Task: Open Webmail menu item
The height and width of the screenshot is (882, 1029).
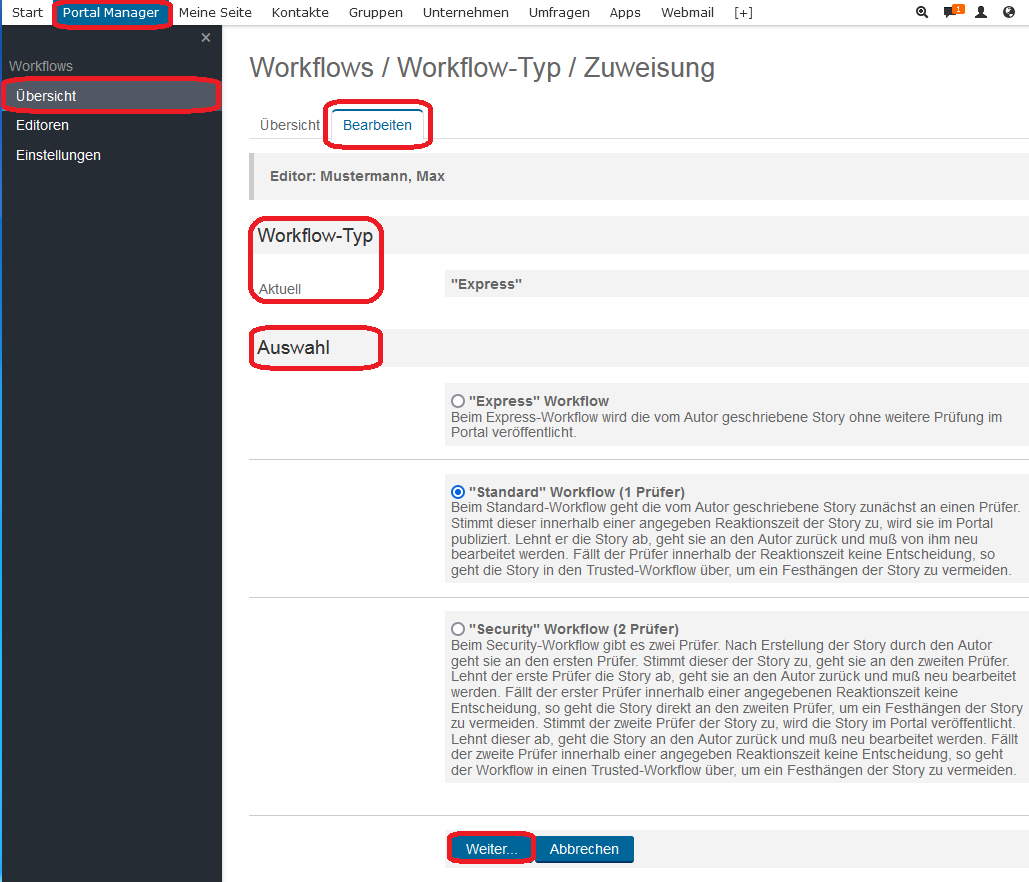Action: pyautogui.click(x=687, y=12)
